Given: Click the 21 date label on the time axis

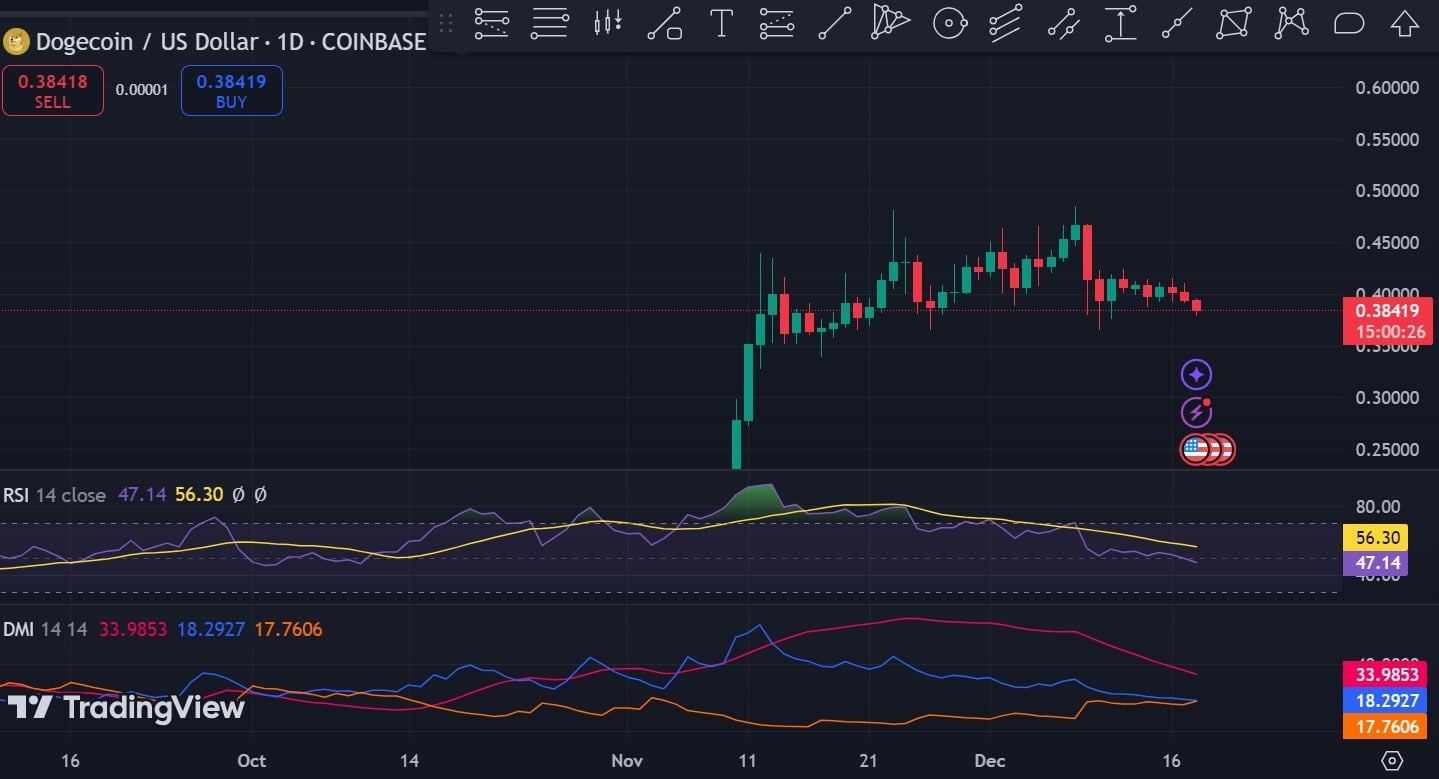Looking at the screenshot, I should (x=868, y=761).
